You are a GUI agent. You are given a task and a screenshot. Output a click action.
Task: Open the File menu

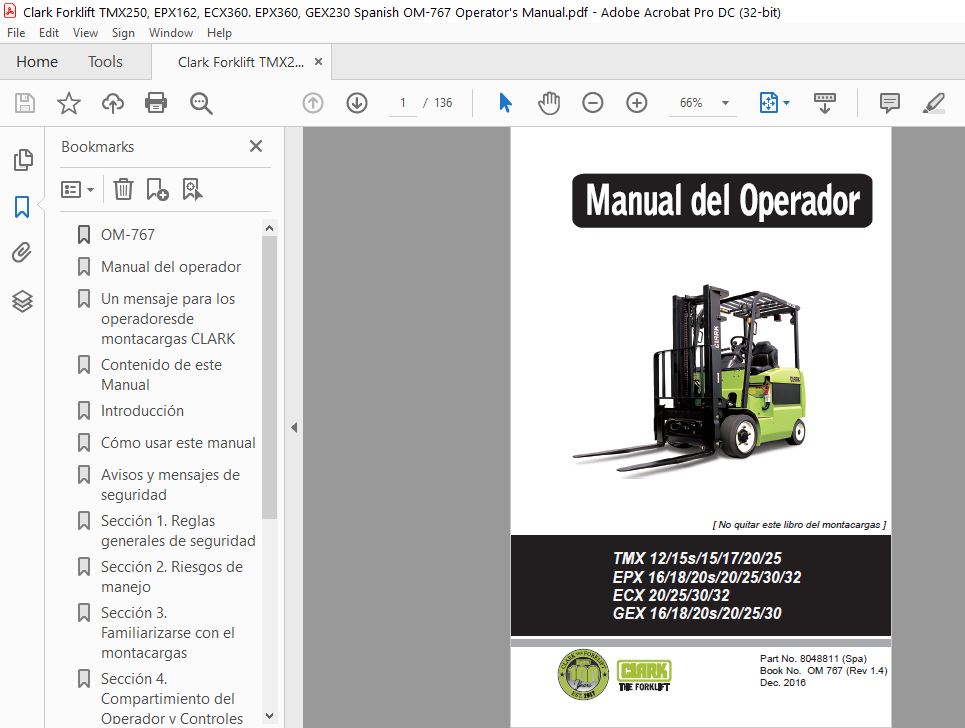(16, 33)
